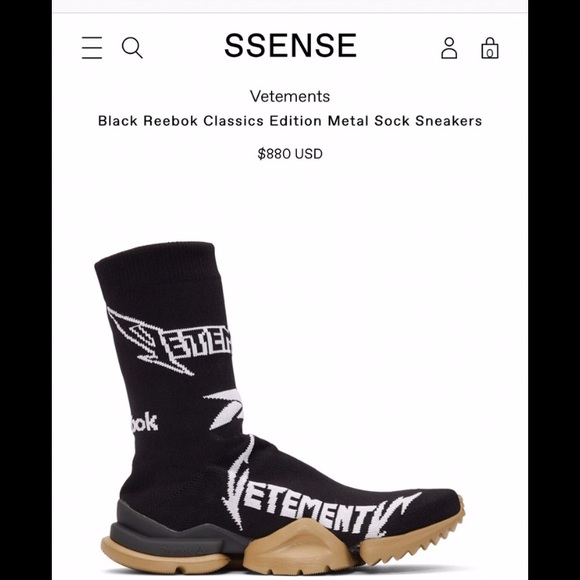This screenshot has height=580, width=580.
Task: Click the Reebok wordmark on the heel
Action: (144, 423)
